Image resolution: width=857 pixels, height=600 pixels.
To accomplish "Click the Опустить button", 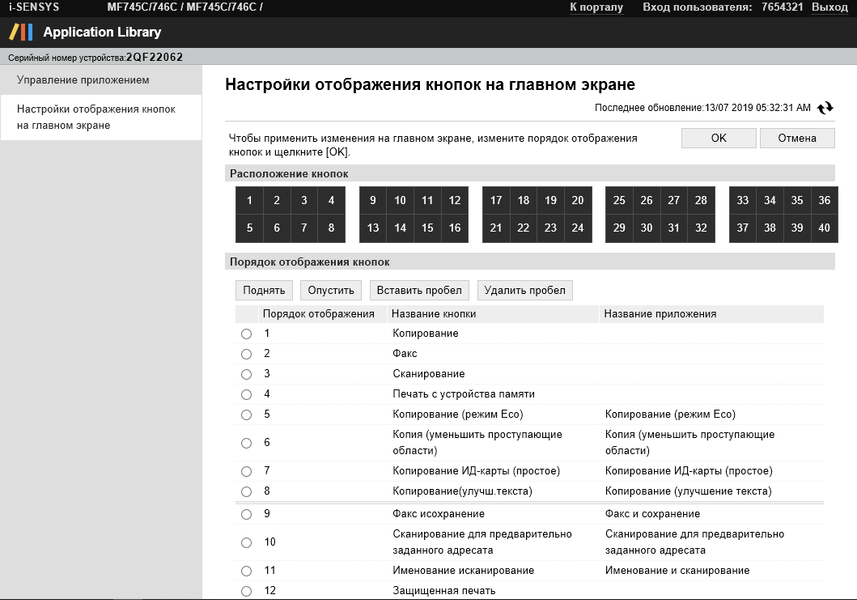I will point(331,290).
